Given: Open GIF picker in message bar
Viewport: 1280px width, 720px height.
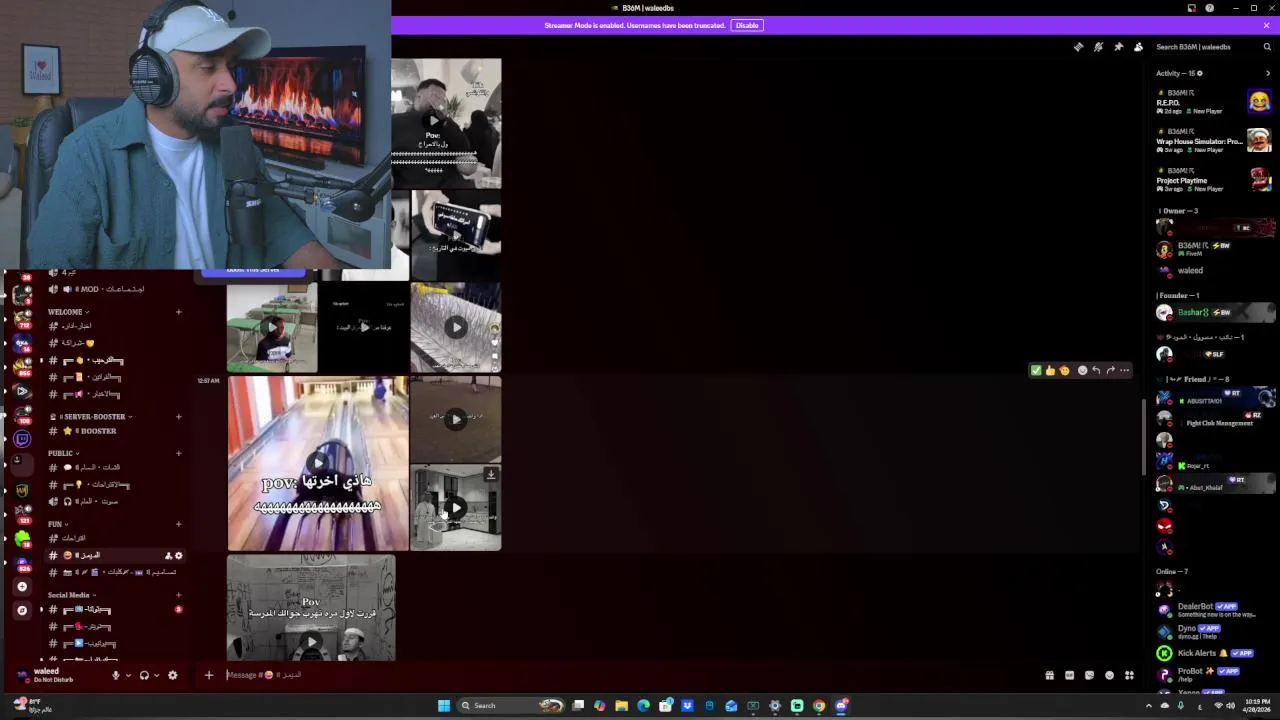Looking at the screenshot, I should click(1069, 675).
